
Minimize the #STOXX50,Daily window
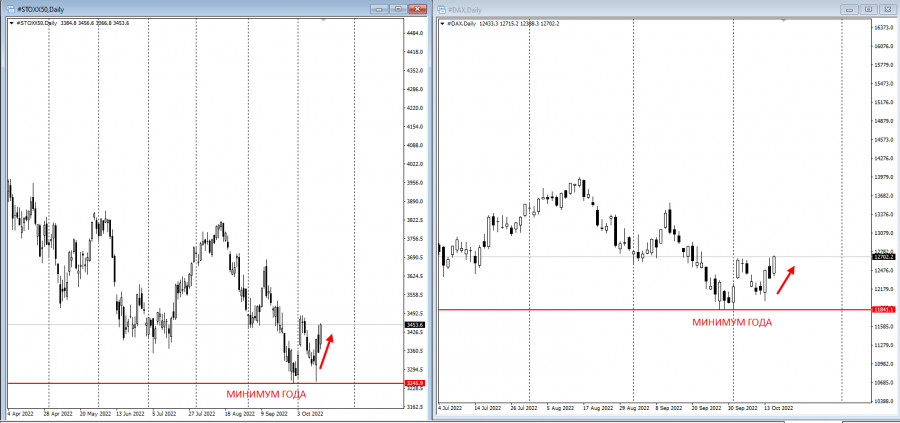[378, 9]
